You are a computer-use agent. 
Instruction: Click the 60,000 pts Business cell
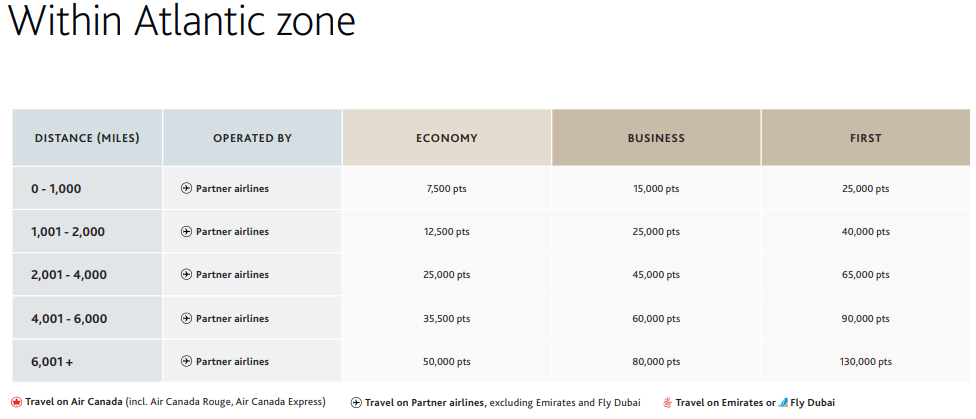(x=656, y=319)
